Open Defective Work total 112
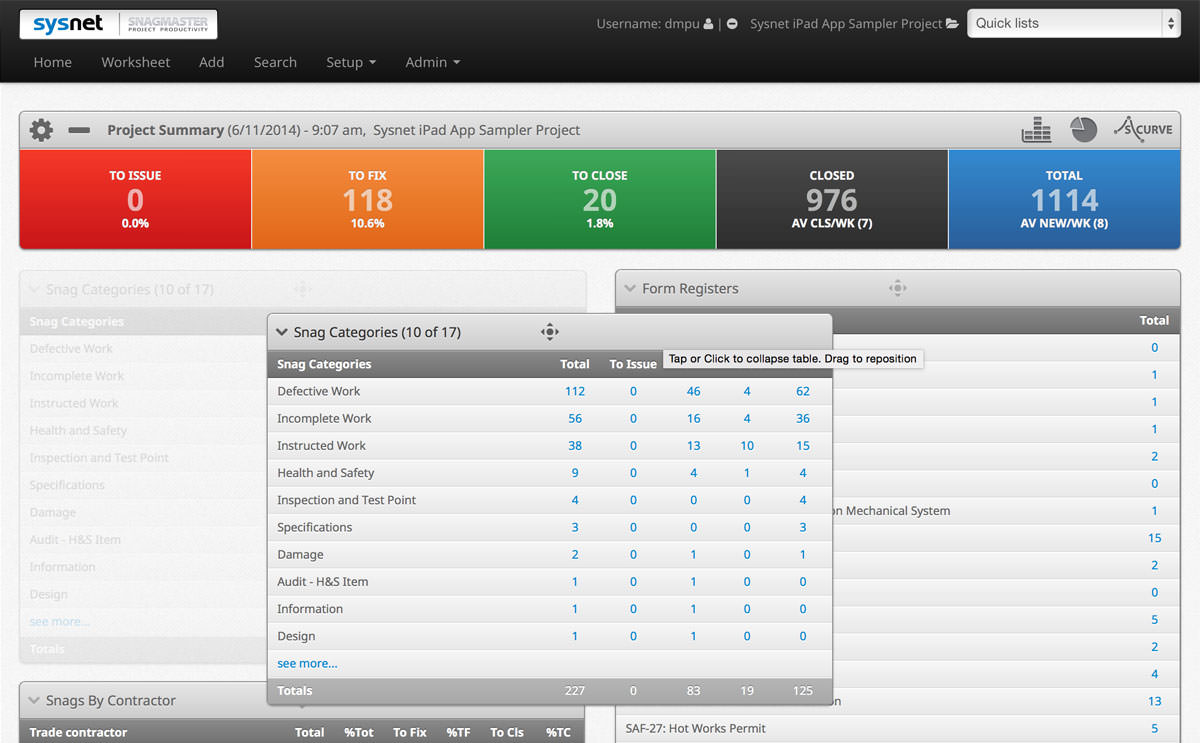1200x743 pixels. (575, 391)
